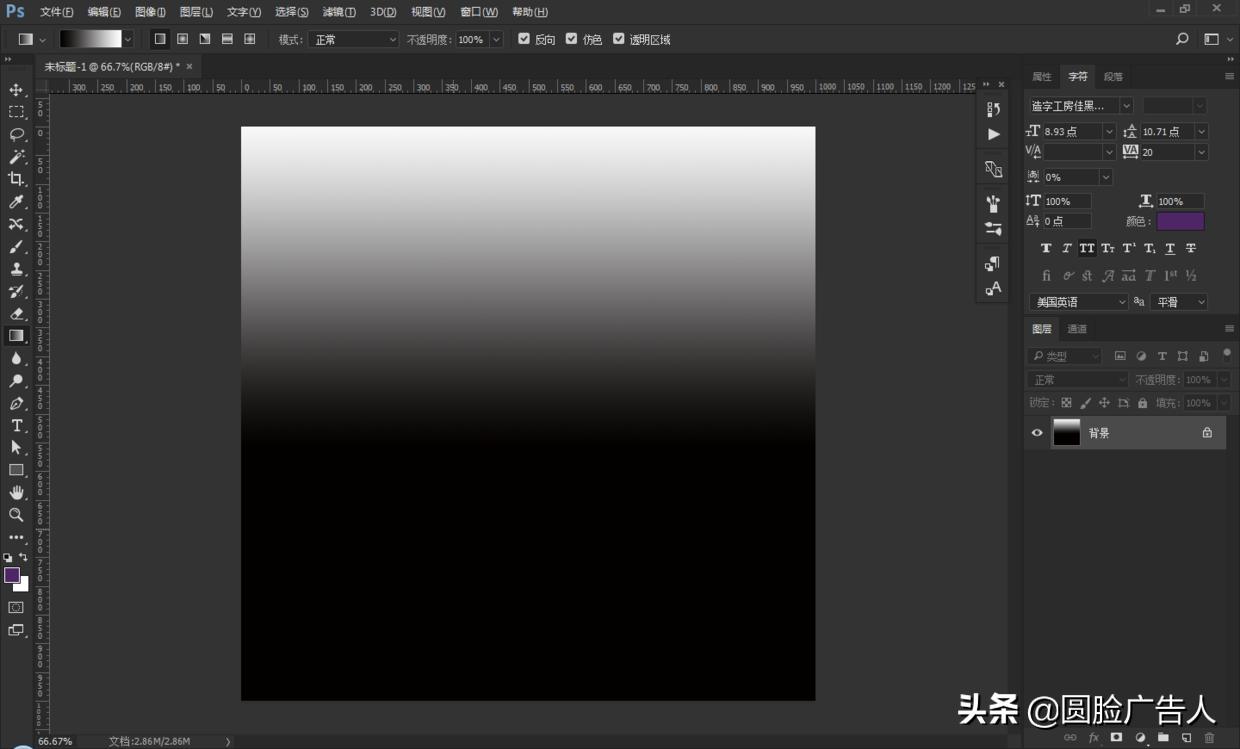Open the 滤镜 (Filter) menu
Screen dimensions: 1240x749
[339, 12]
